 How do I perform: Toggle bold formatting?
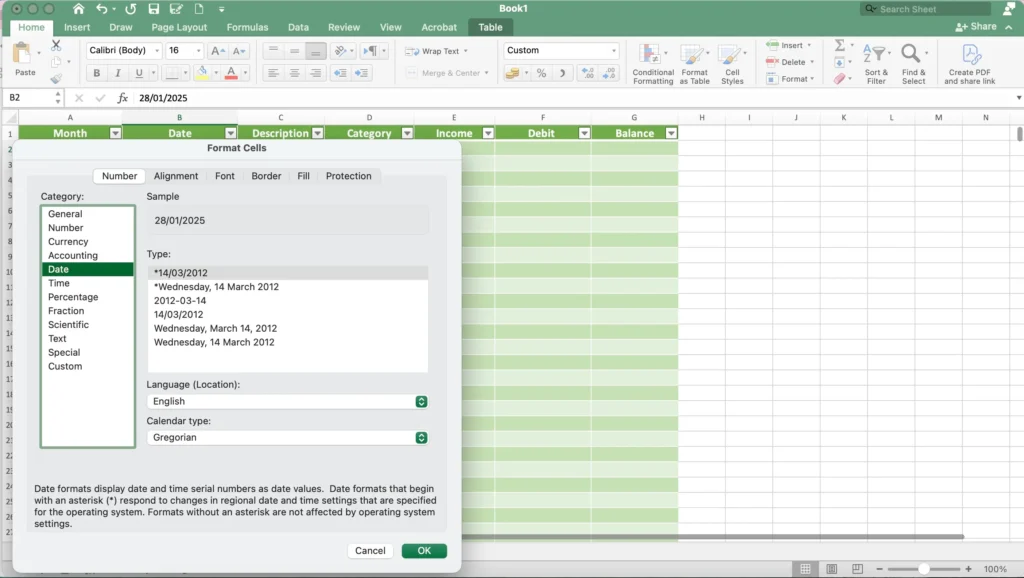point(96,73)
